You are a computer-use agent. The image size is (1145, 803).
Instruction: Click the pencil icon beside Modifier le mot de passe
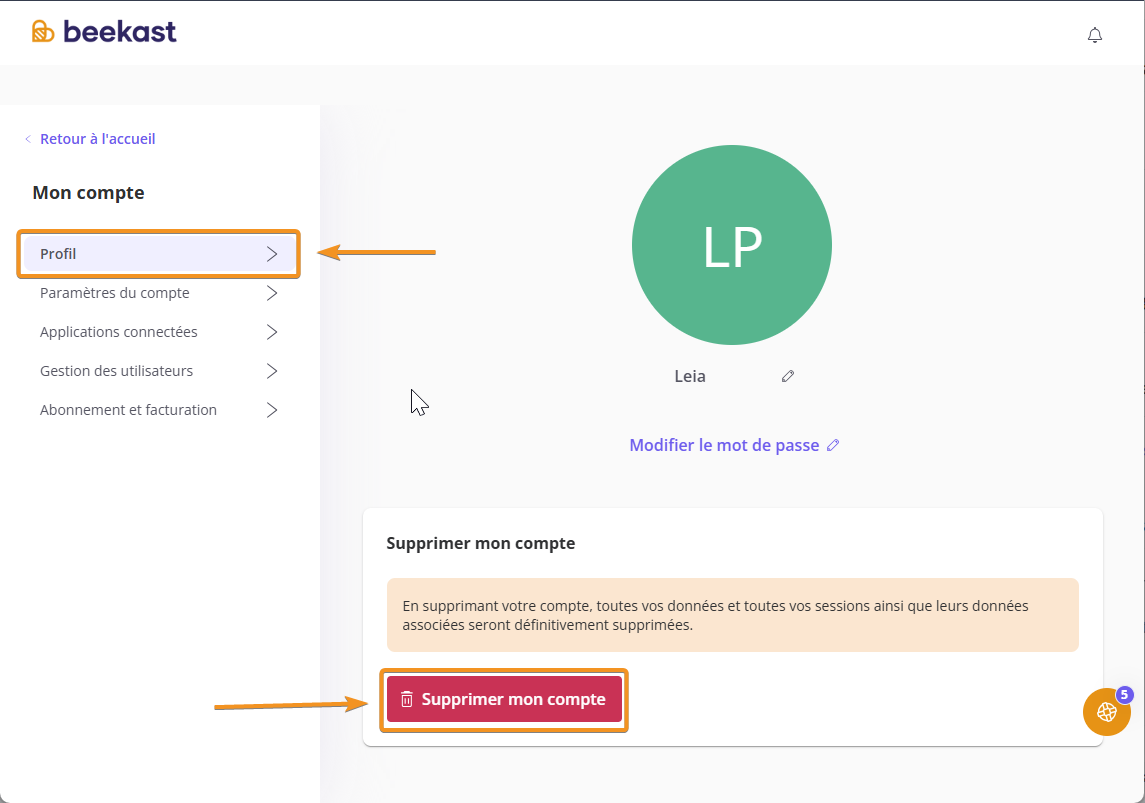(x=833, y=445)
